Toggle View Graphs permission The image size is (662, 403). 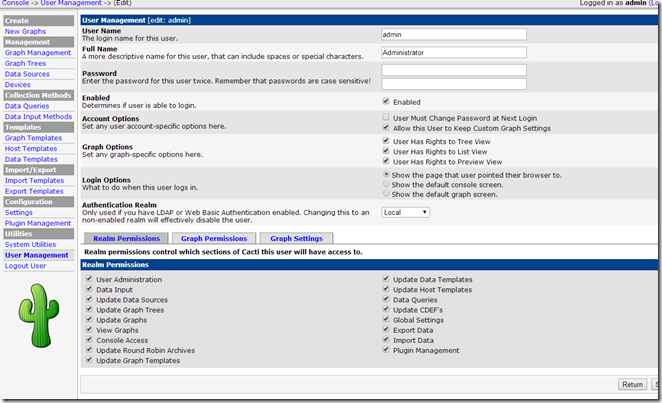click(x=89, y=329)
